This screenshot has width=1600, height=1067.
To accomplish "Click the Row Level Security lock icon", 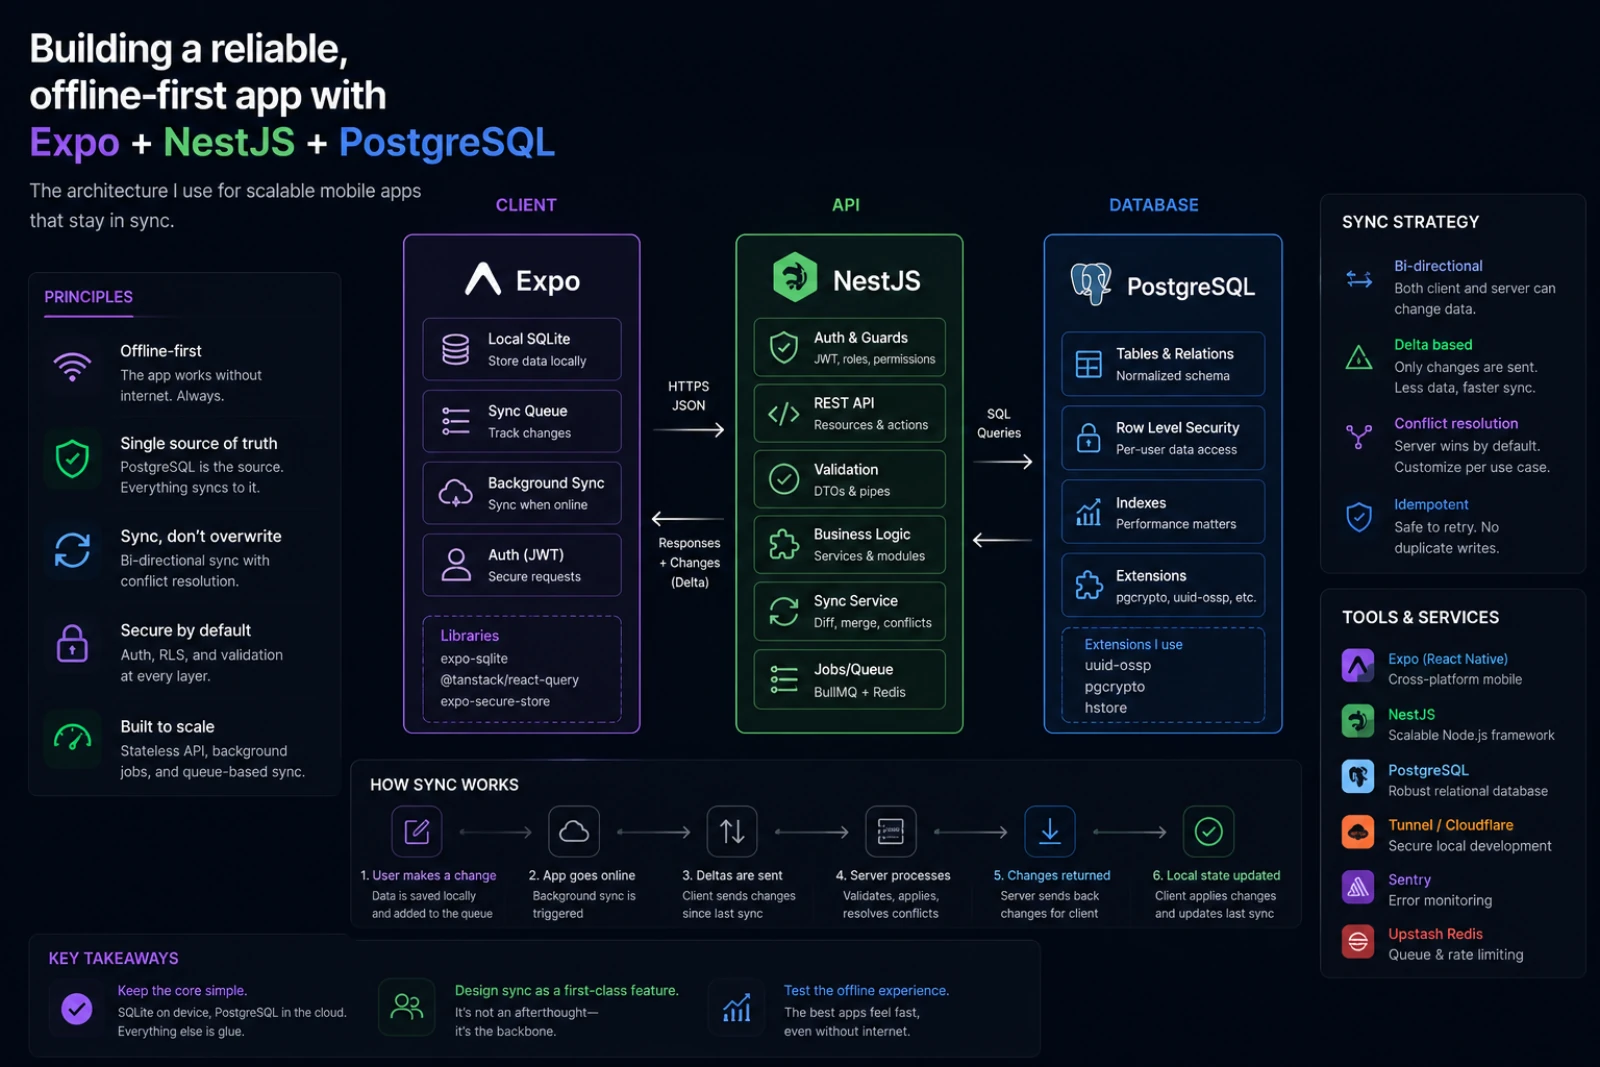I will click(x=1088, y=438).
